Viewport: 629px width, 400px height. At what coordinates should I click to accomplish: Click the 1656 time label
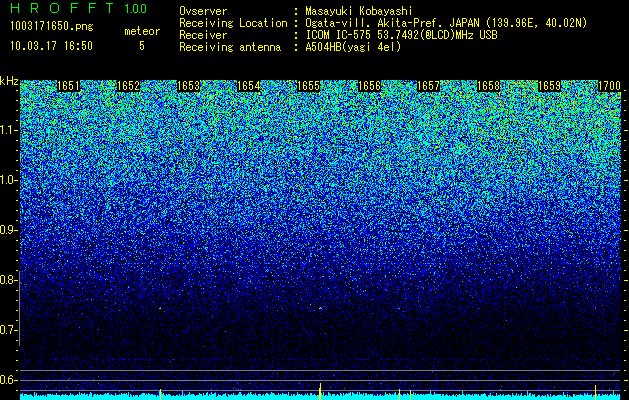click(x=369, y=86)
